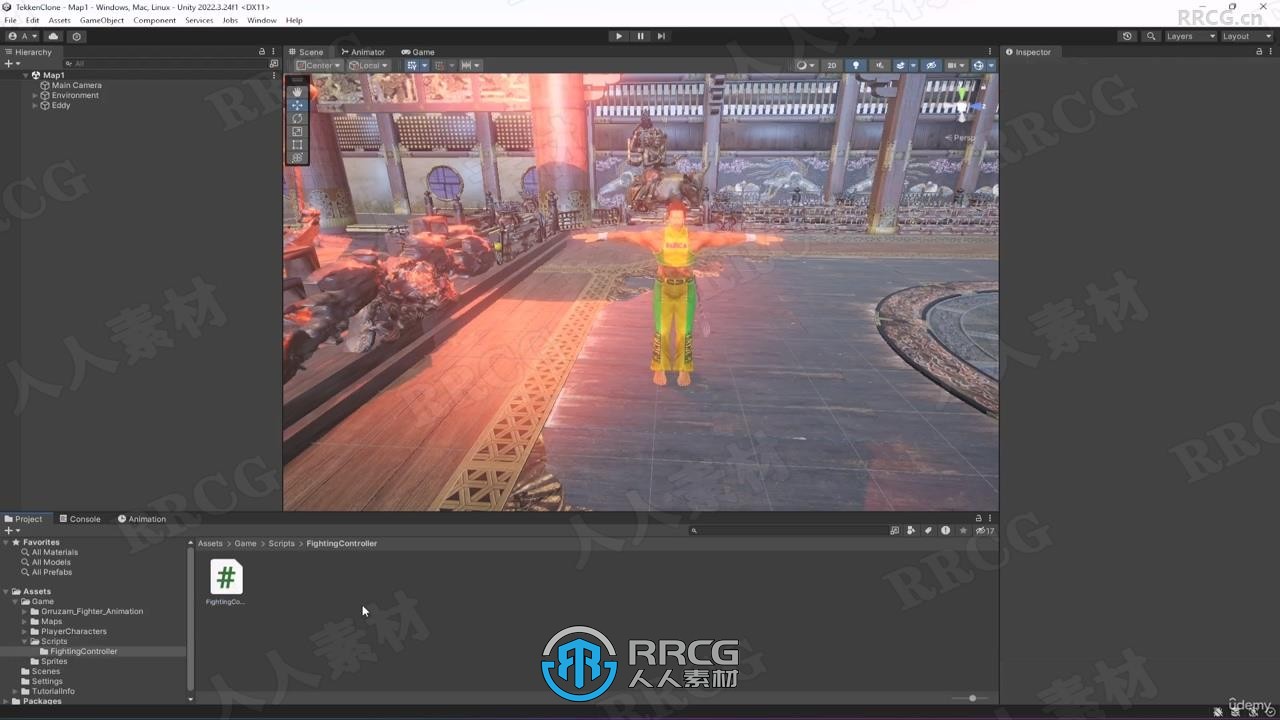Switch to the Scene tab
The height and width of the screenshot is (720, 1280).
[306, 52]
